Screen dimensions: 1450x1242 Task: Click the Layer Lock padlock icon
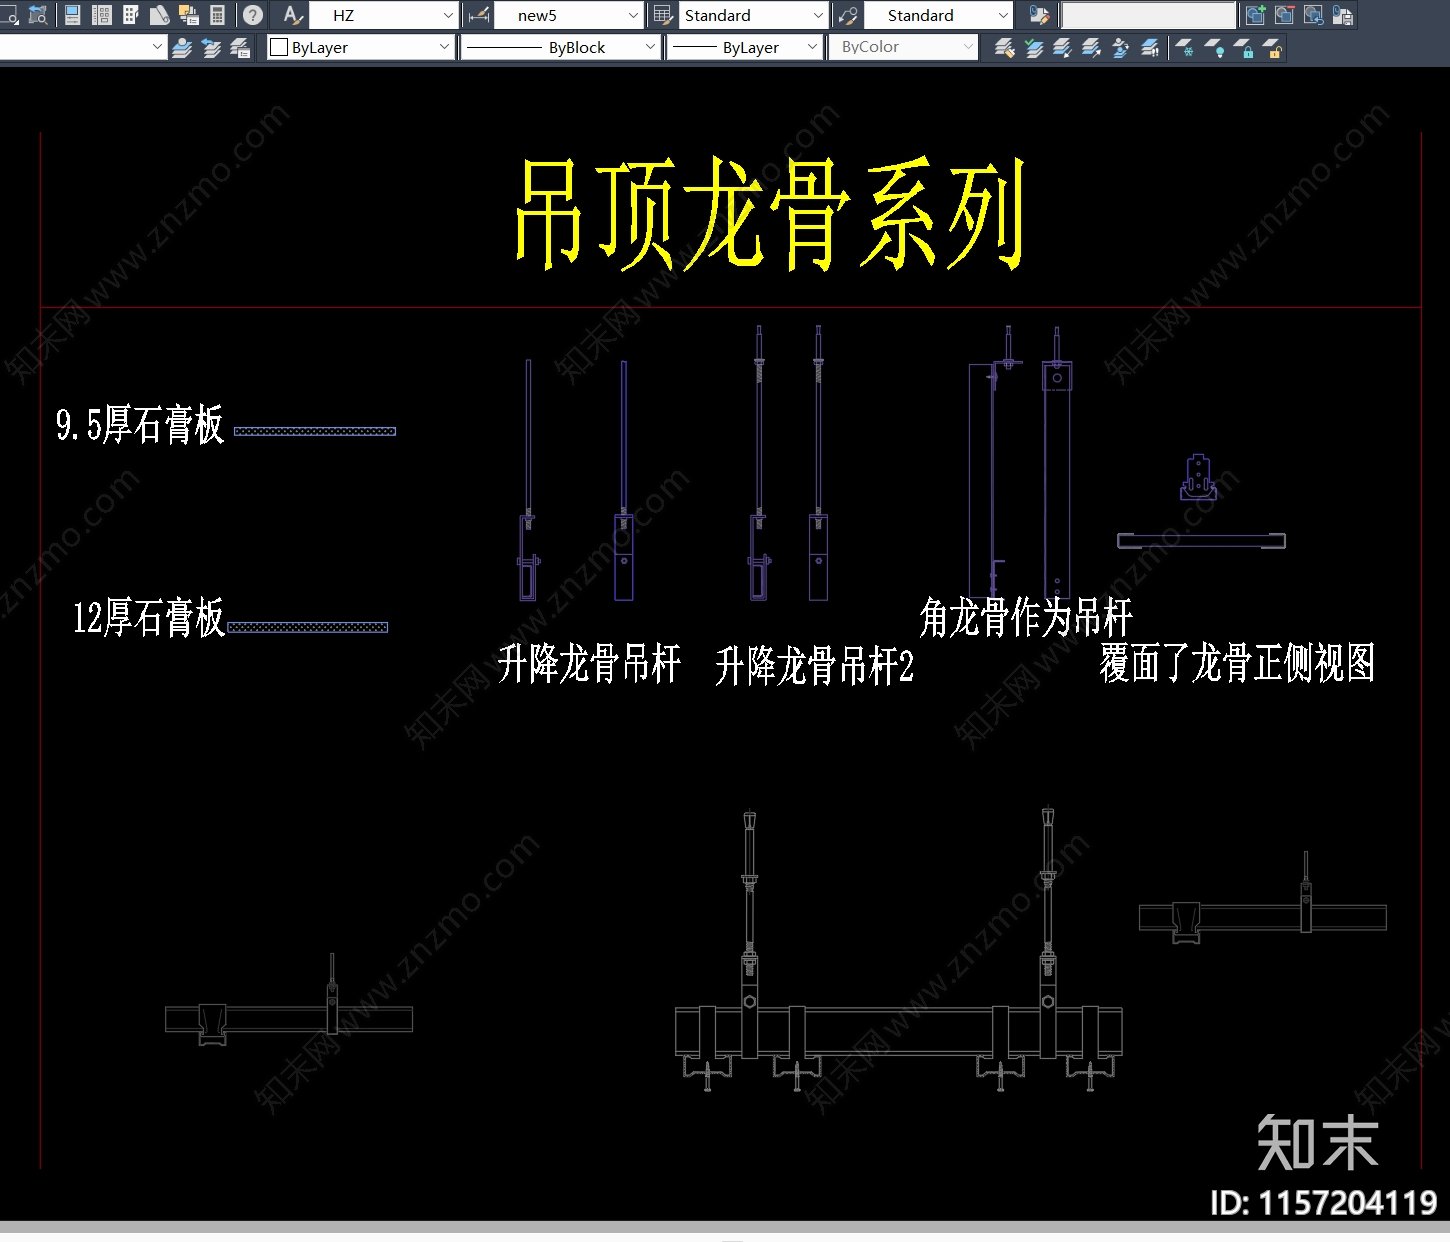[x=1243, y=47]
